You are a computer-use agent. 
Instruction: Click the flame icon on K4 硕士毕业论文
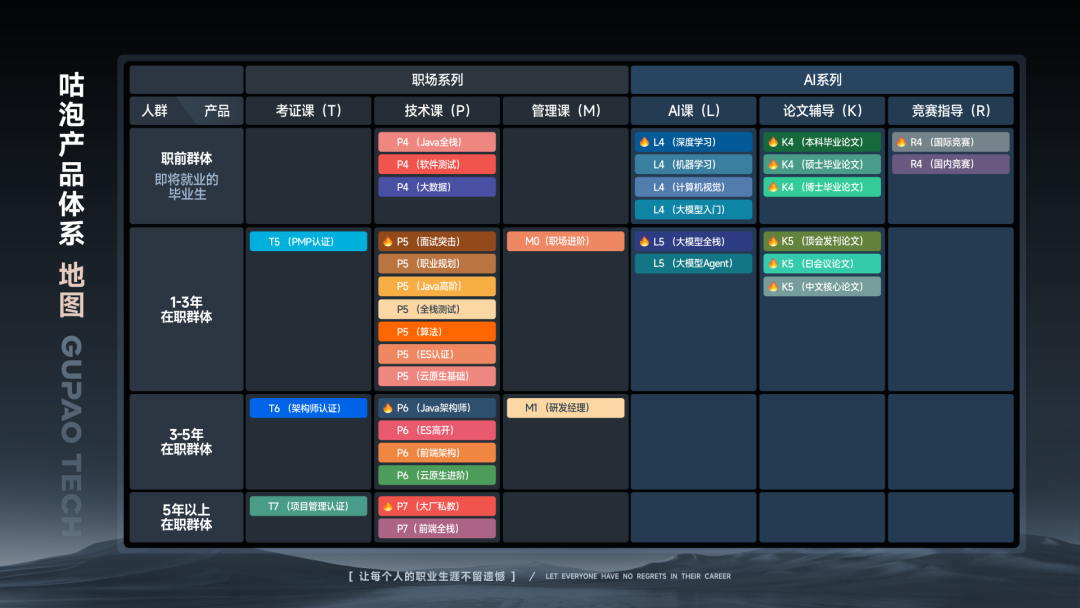[773, 165]
